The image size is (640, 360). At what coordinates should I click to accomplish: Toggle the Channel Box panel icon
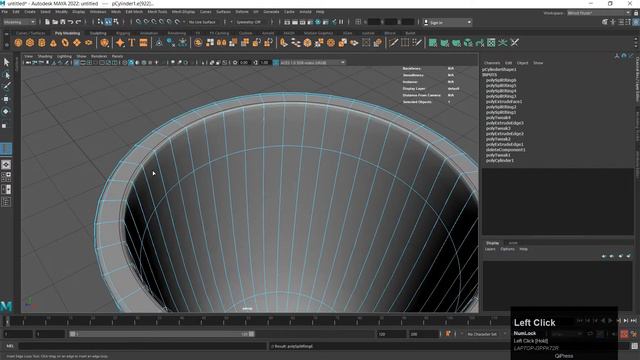(x=636, y=22)
